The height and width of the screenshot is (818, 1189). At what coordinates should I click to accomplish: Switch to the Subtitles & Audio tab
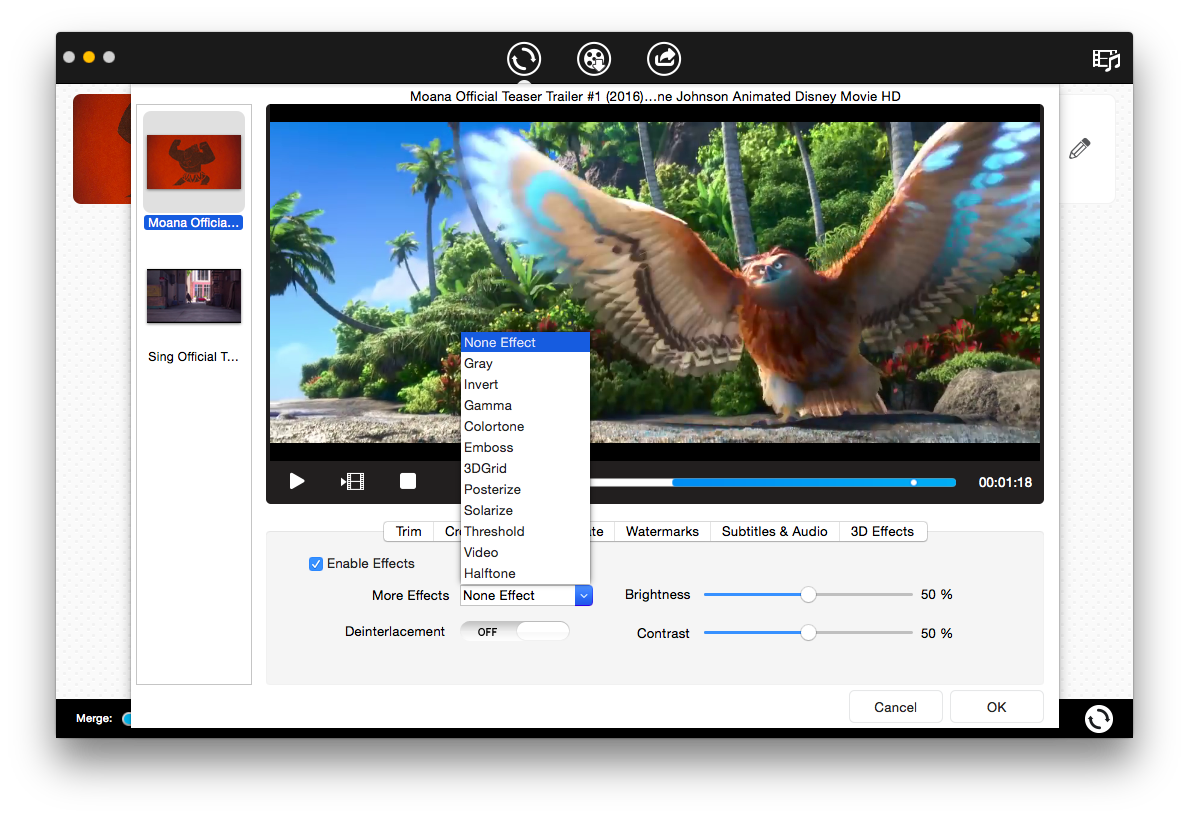point(774,531)
